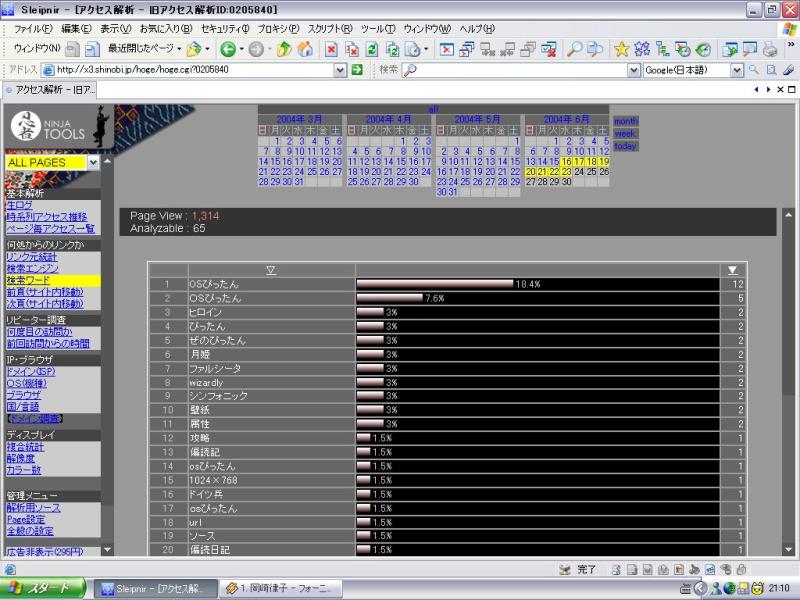Switch to the Sleipnir taskbar button
The height and width of the screenshot is (600, 800).
[154, 589]
